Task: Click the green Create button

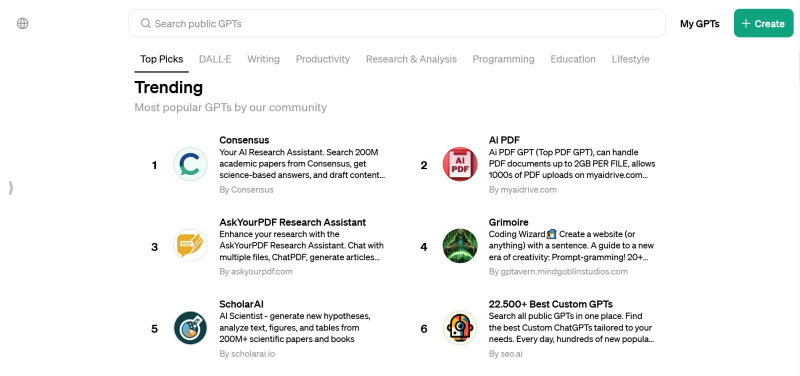Action: (764, 23)
